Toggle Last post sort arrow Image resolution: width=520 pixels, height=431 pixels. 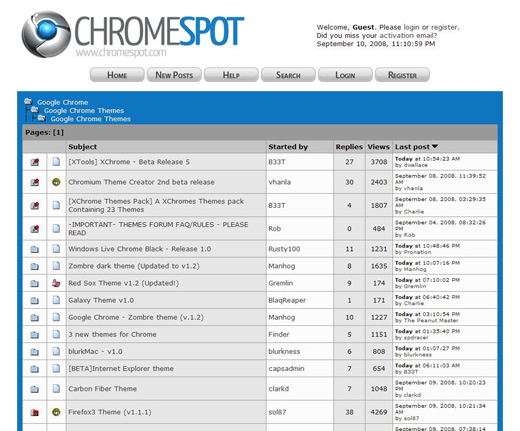point(435,146)
